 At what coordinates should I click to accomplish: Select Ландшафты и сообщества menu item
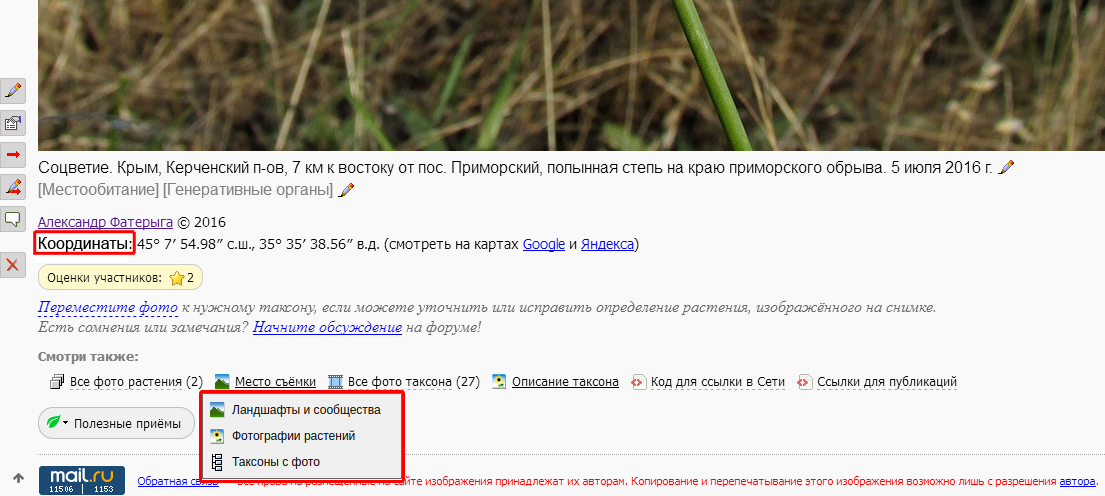point(305,410)
